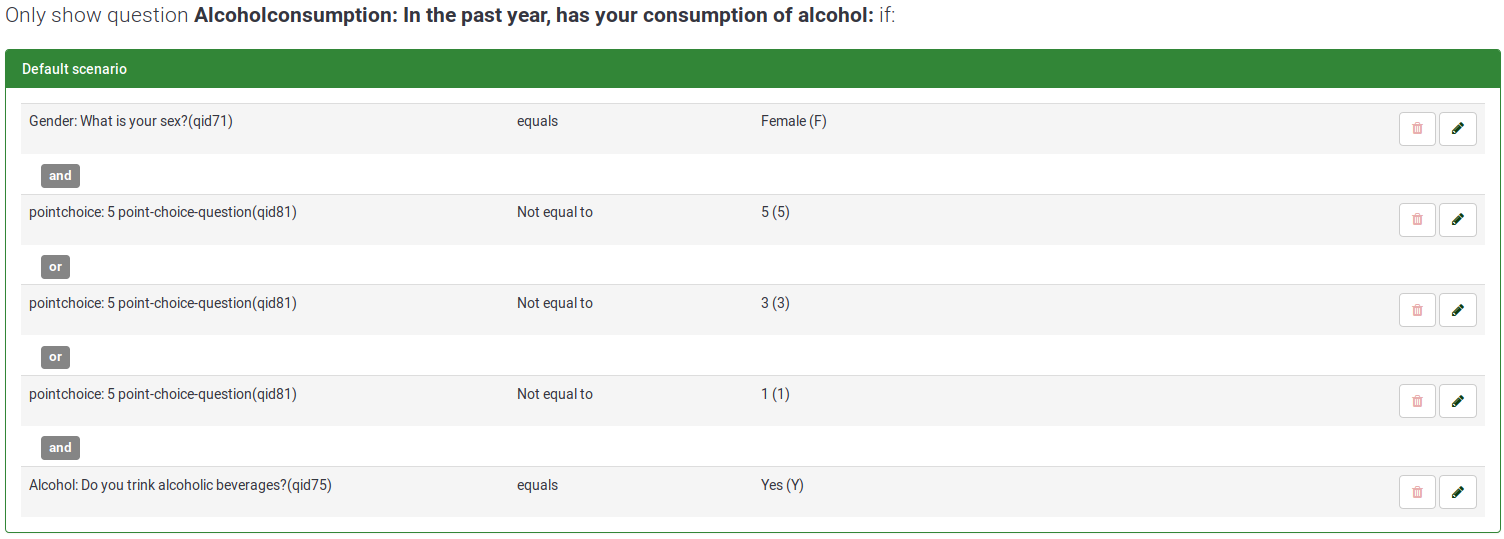Screen dimensions: 1504x539
Task: Edit the pointchoice not equal to 1 condition
Action: 1457,401
